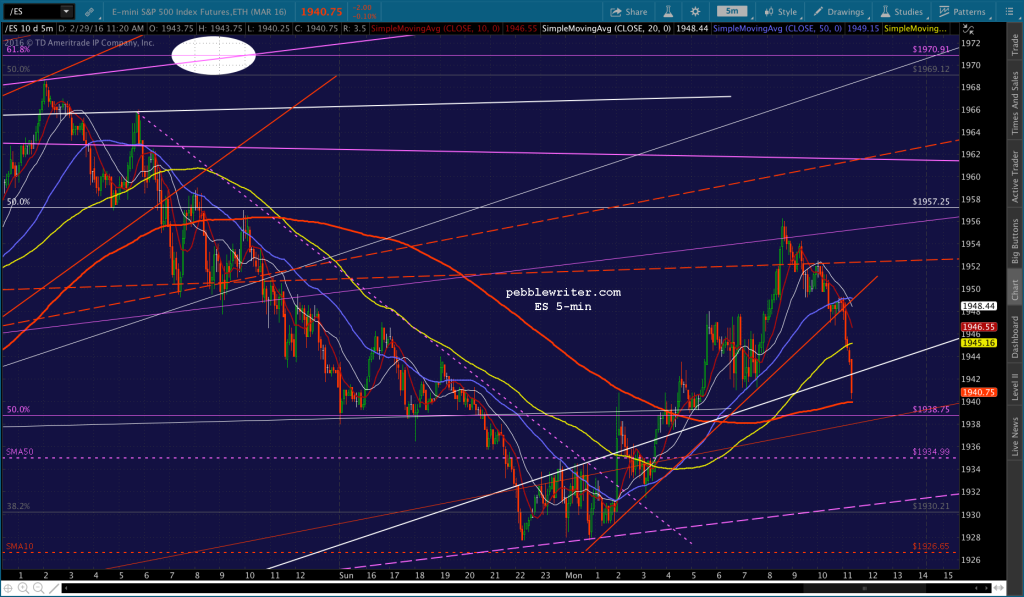The image size is (1024, 597).
Task: Show the Live News side panel
Action: pyautogui.click(x=1015, y=437)
